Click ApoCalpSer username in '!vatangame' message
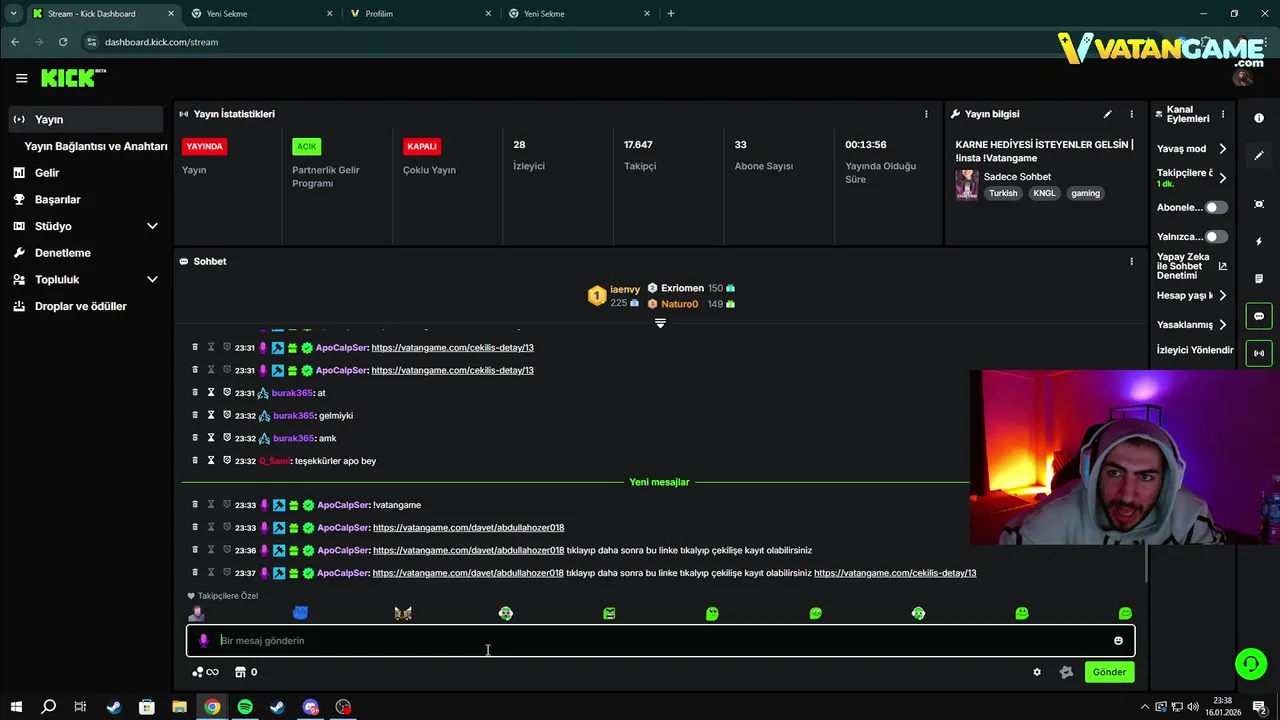Viewport: 1280px width, 720px height. [x=343, y=505]
